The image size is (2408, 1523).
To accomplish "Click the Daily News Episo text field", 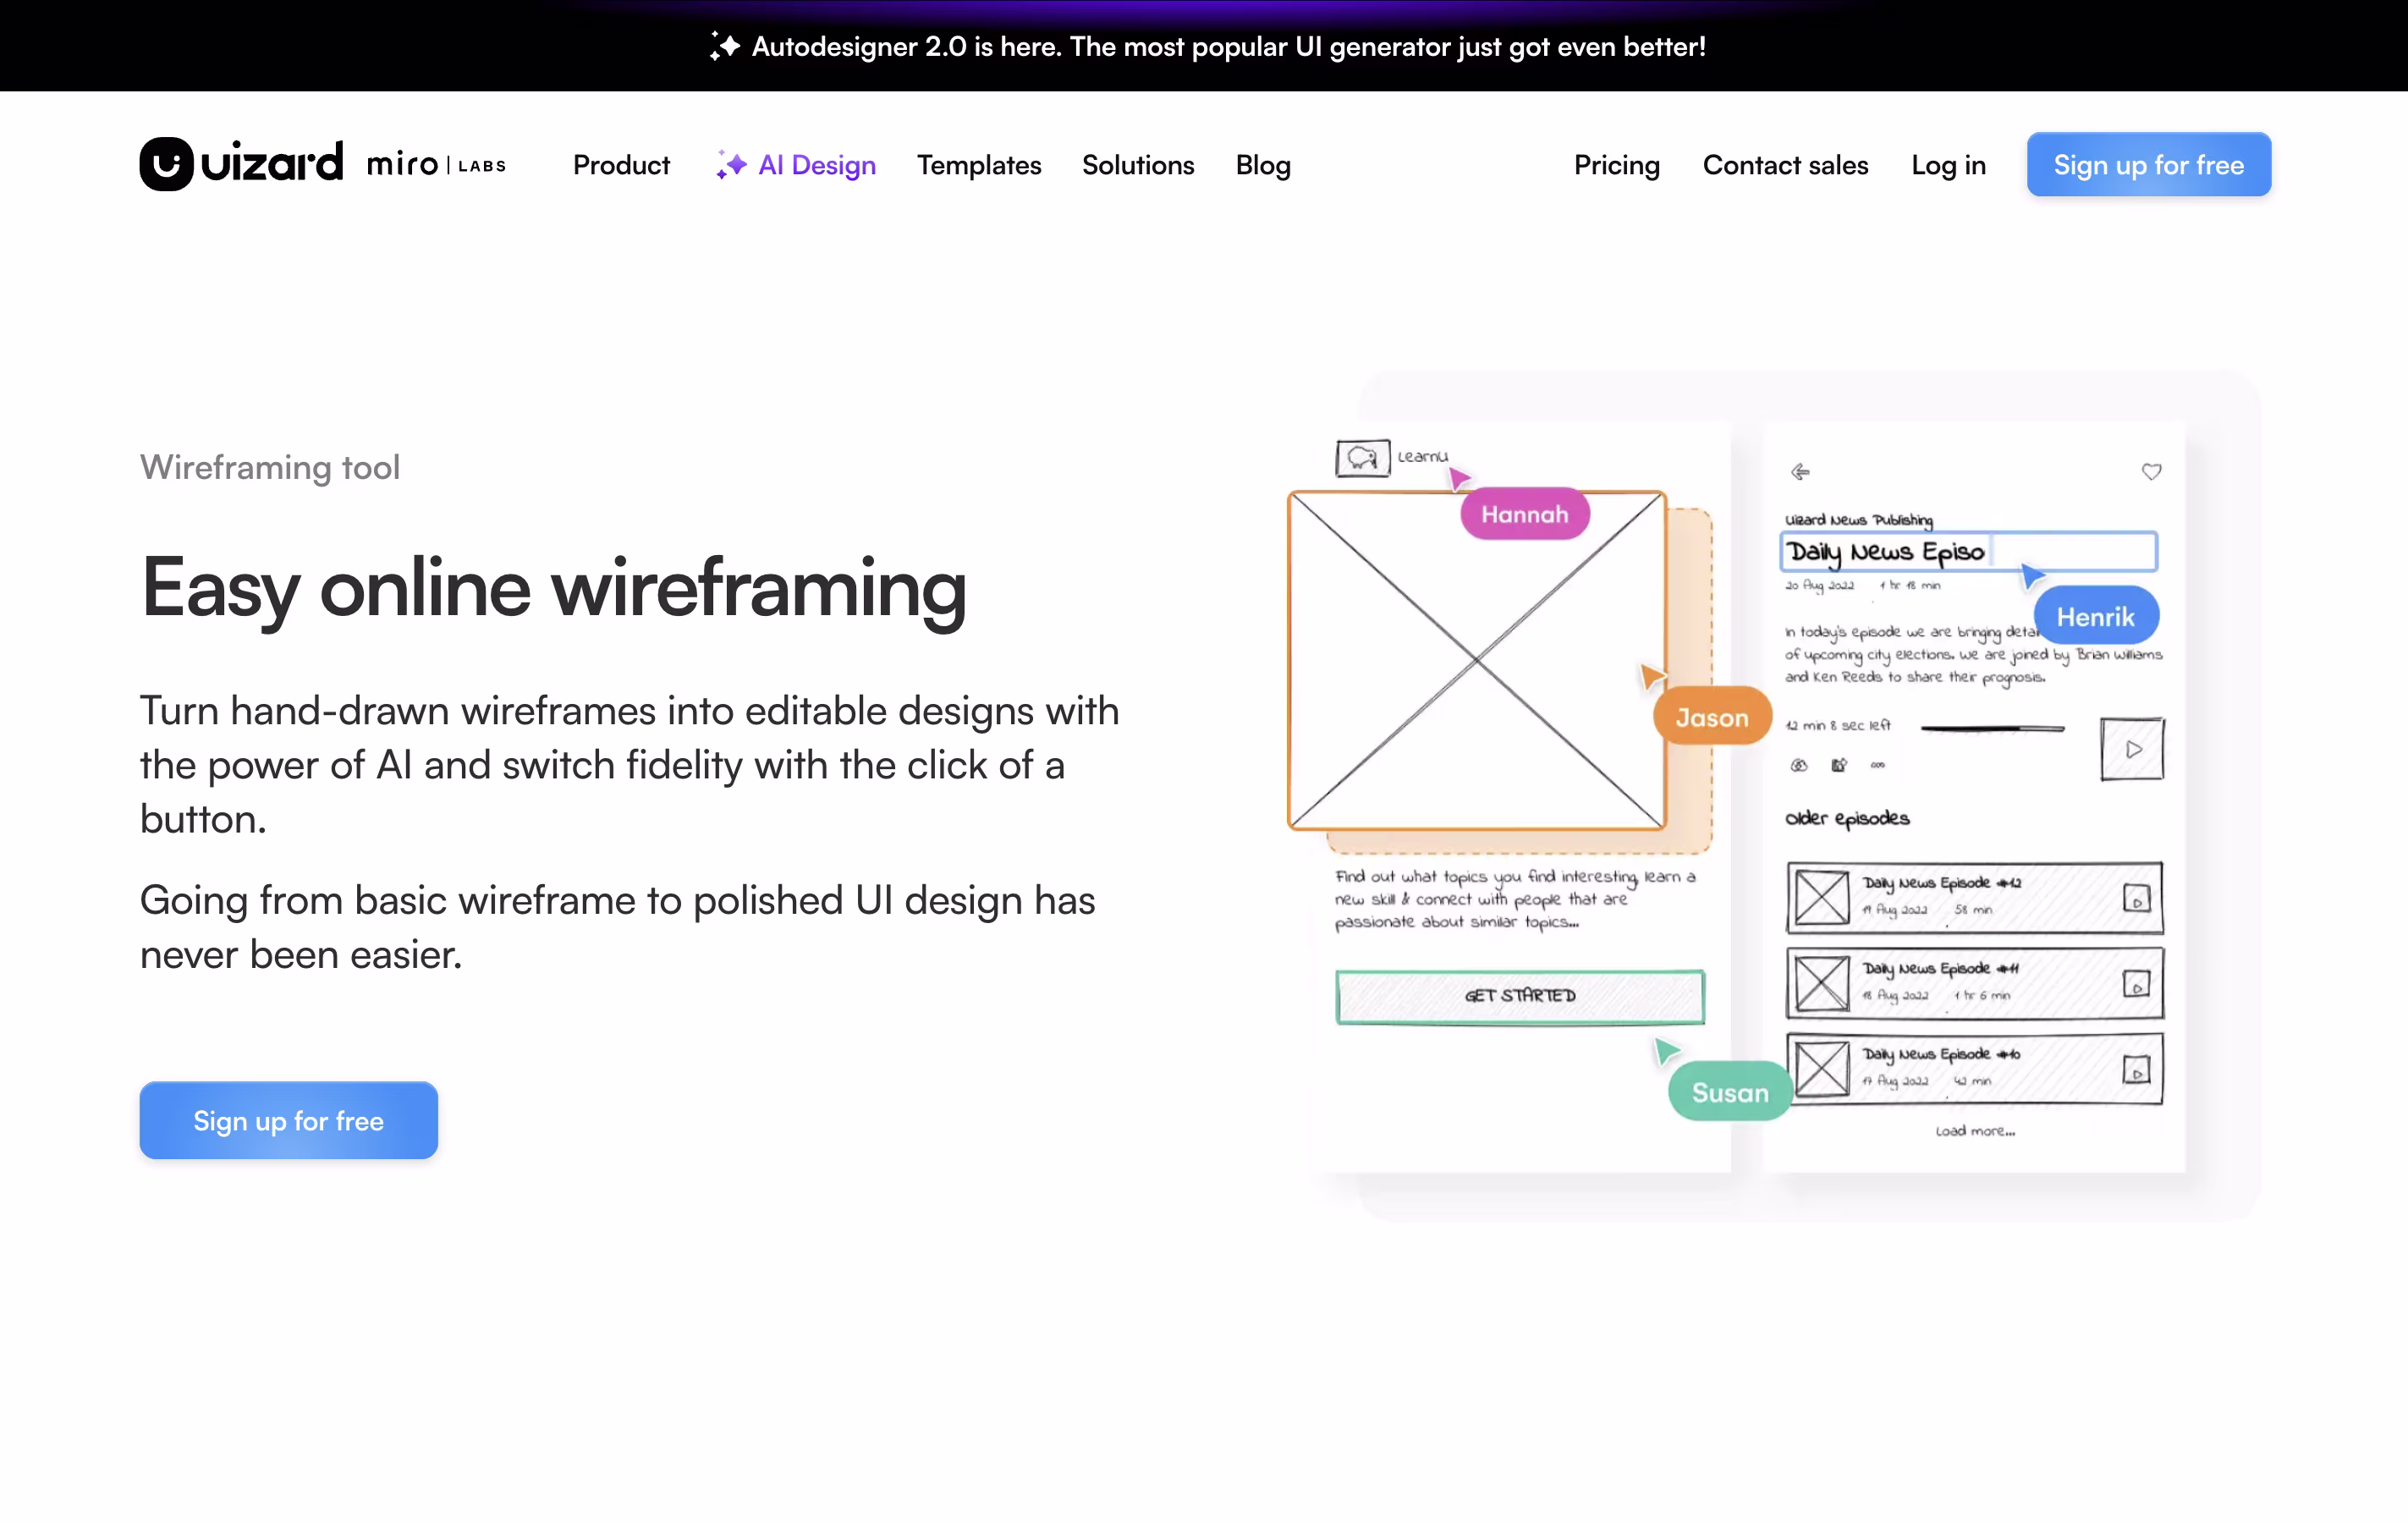I will pos(1968,552).
